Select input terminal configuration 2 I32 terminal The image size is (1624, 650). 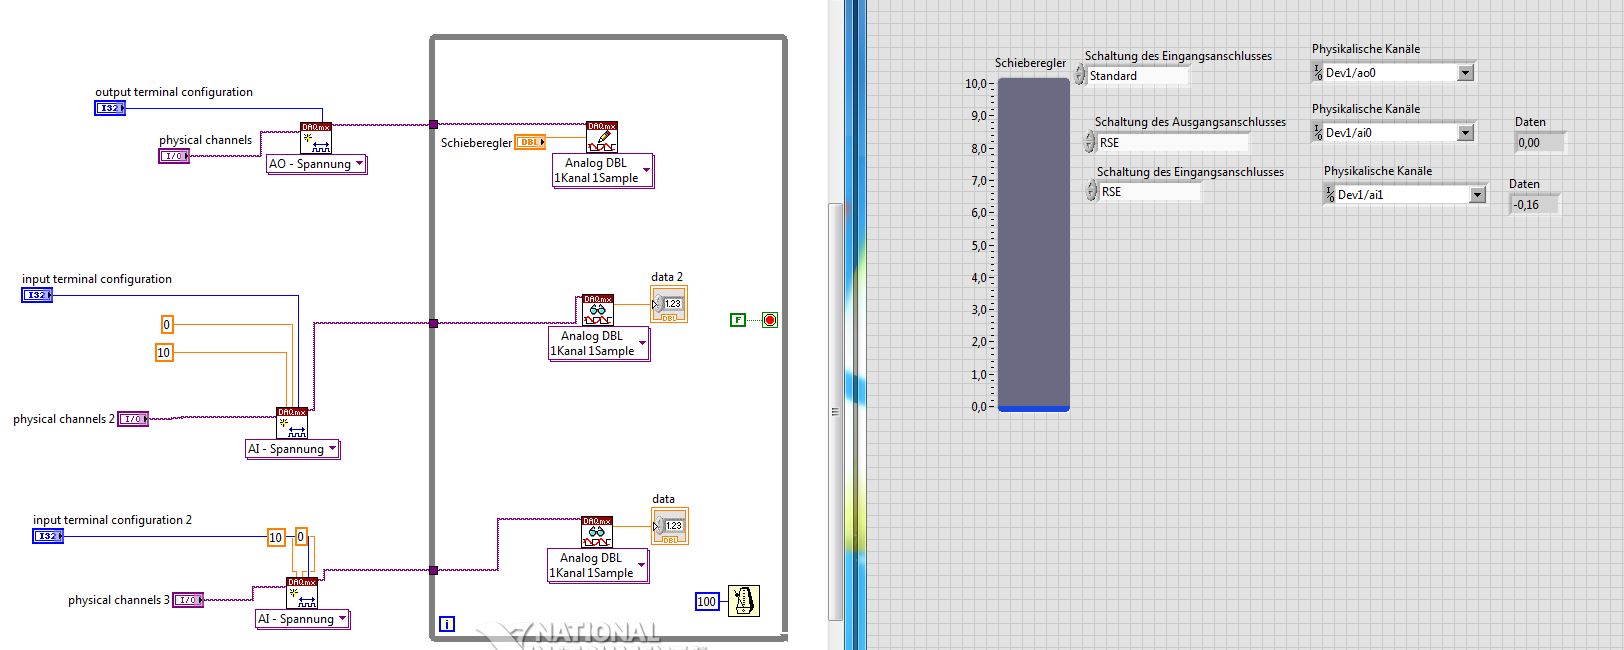tap(48, 536)
